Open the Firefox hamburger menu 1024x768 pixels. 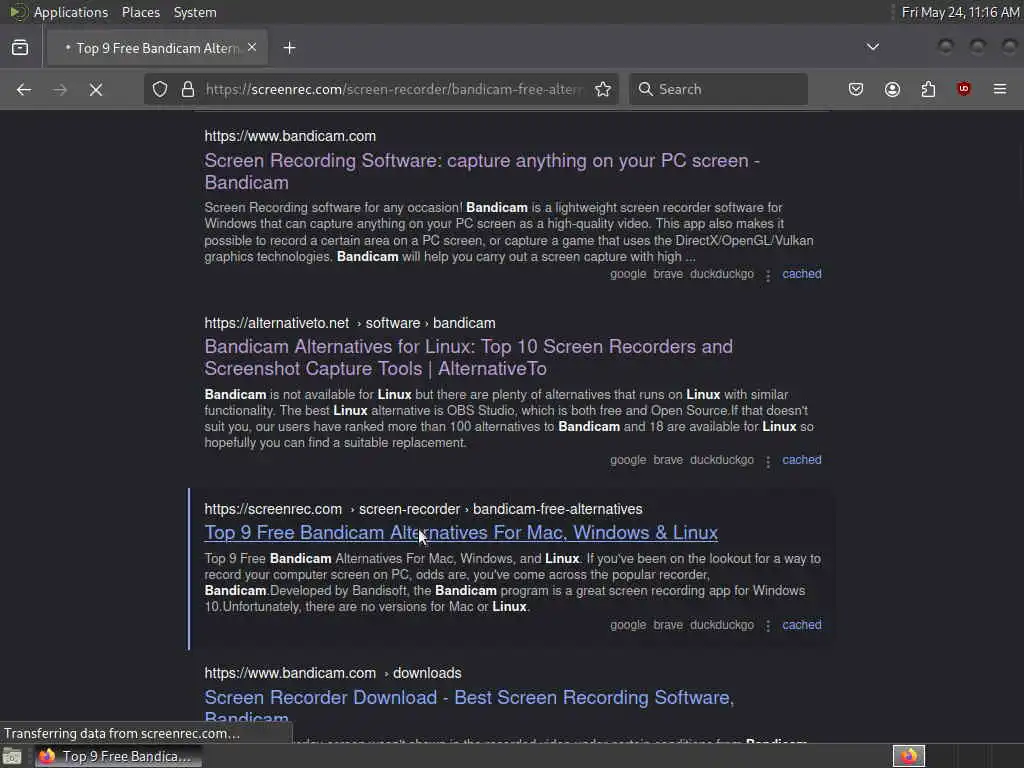point(1000,89)
